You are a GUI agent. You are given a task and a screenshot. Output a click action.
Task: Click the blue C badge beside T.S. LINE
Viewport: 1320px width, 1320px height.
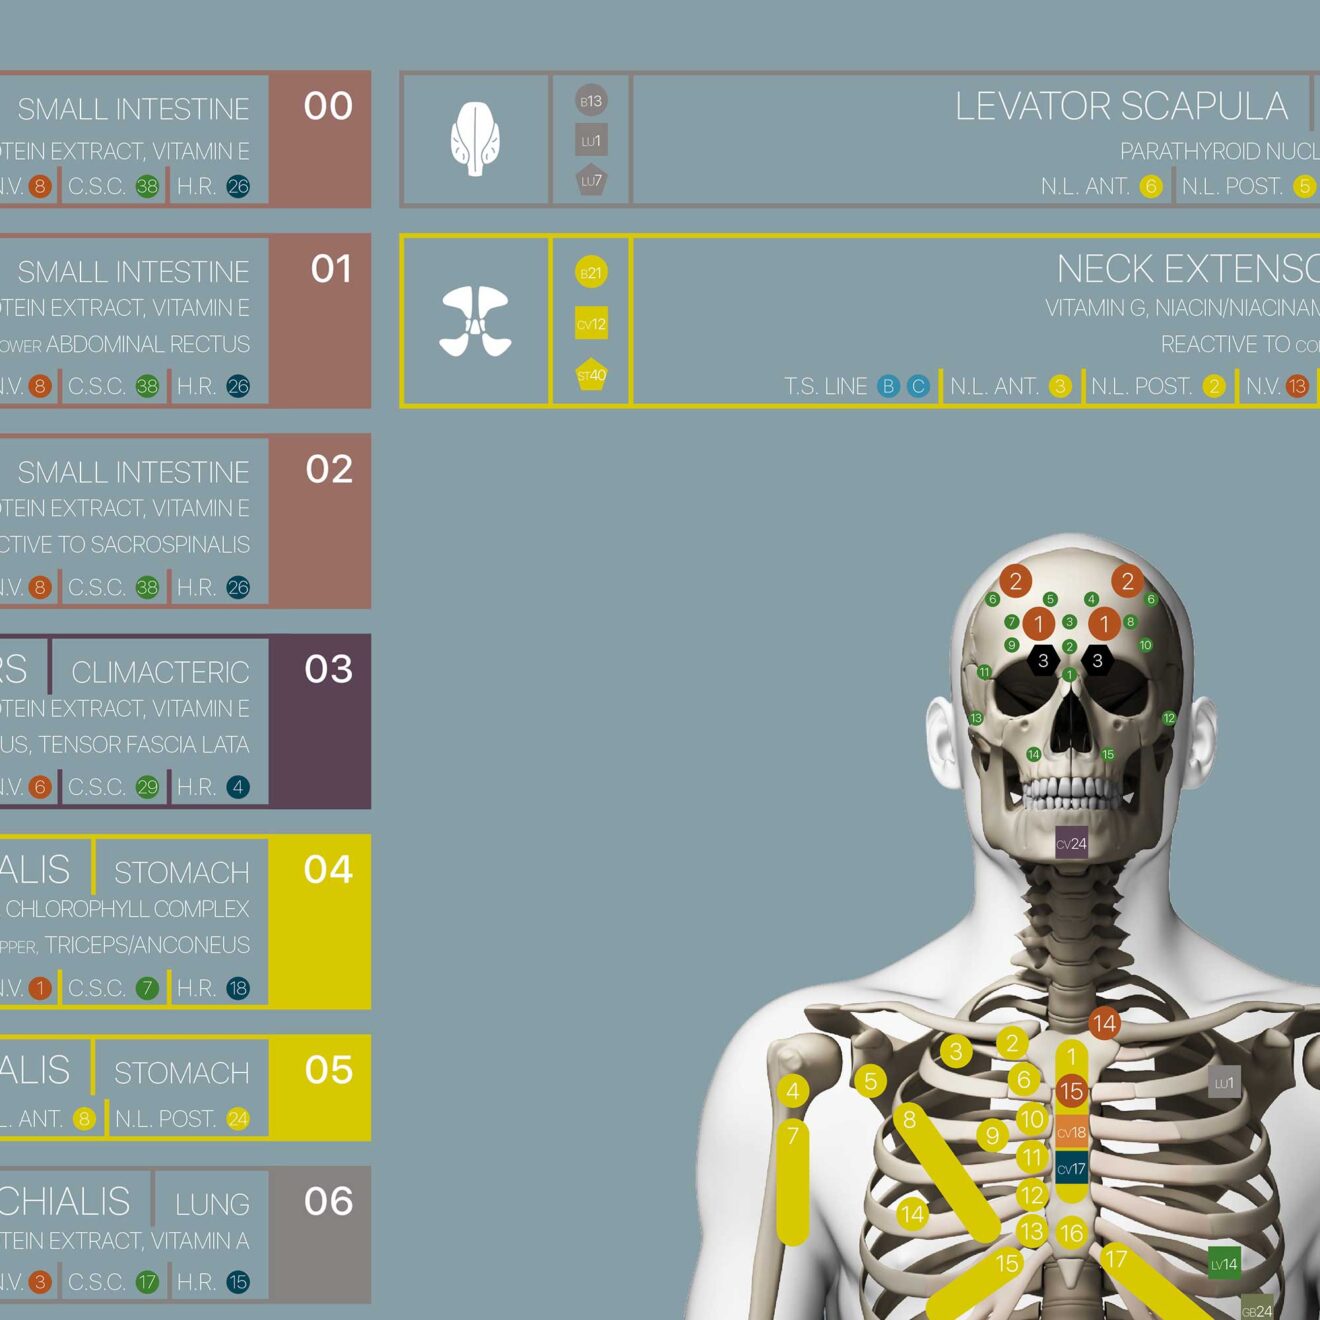918,386
